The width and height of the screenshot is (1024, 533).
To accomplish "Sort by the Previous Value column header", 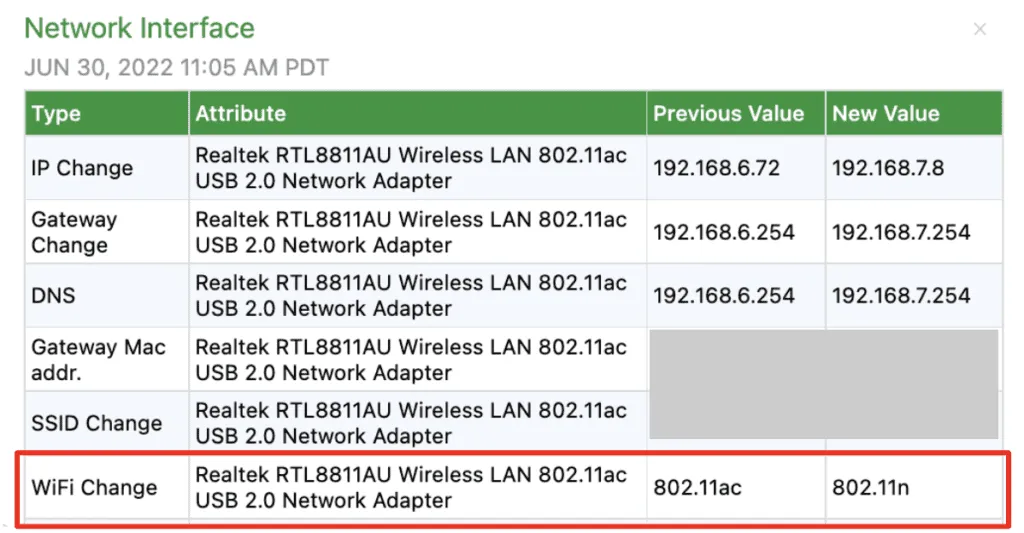I will click(728, 114).
